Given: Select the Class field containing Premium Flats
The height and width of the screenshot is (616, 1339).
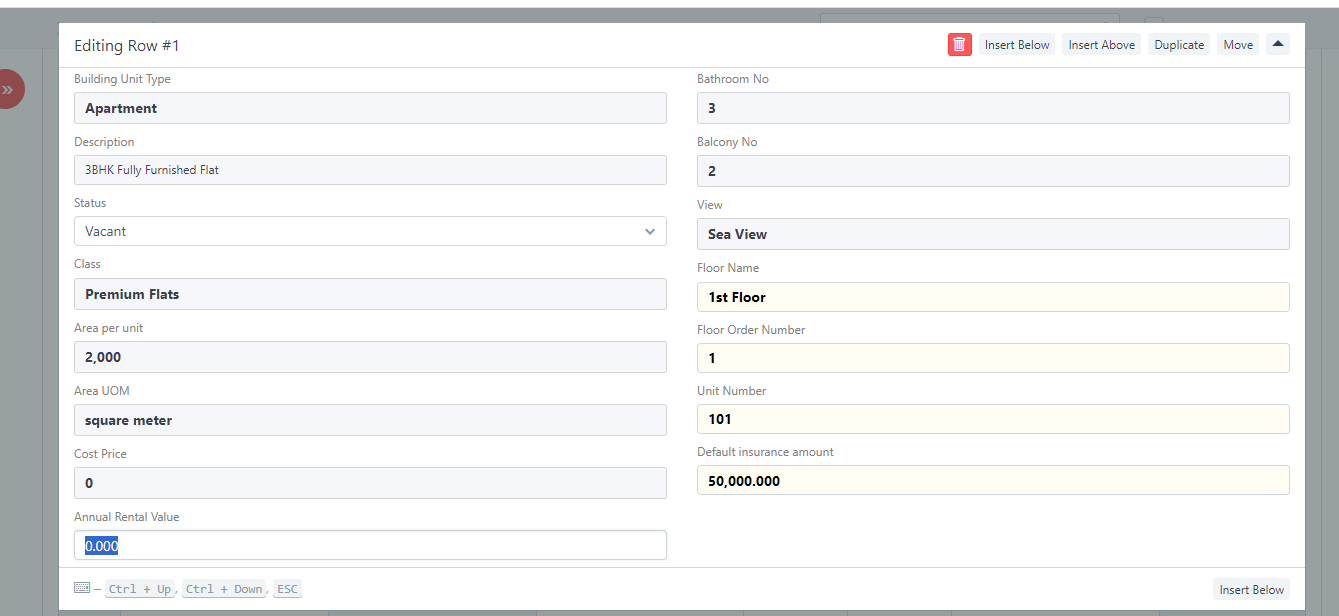Looking at the screenshot, I should pos(370,294).
